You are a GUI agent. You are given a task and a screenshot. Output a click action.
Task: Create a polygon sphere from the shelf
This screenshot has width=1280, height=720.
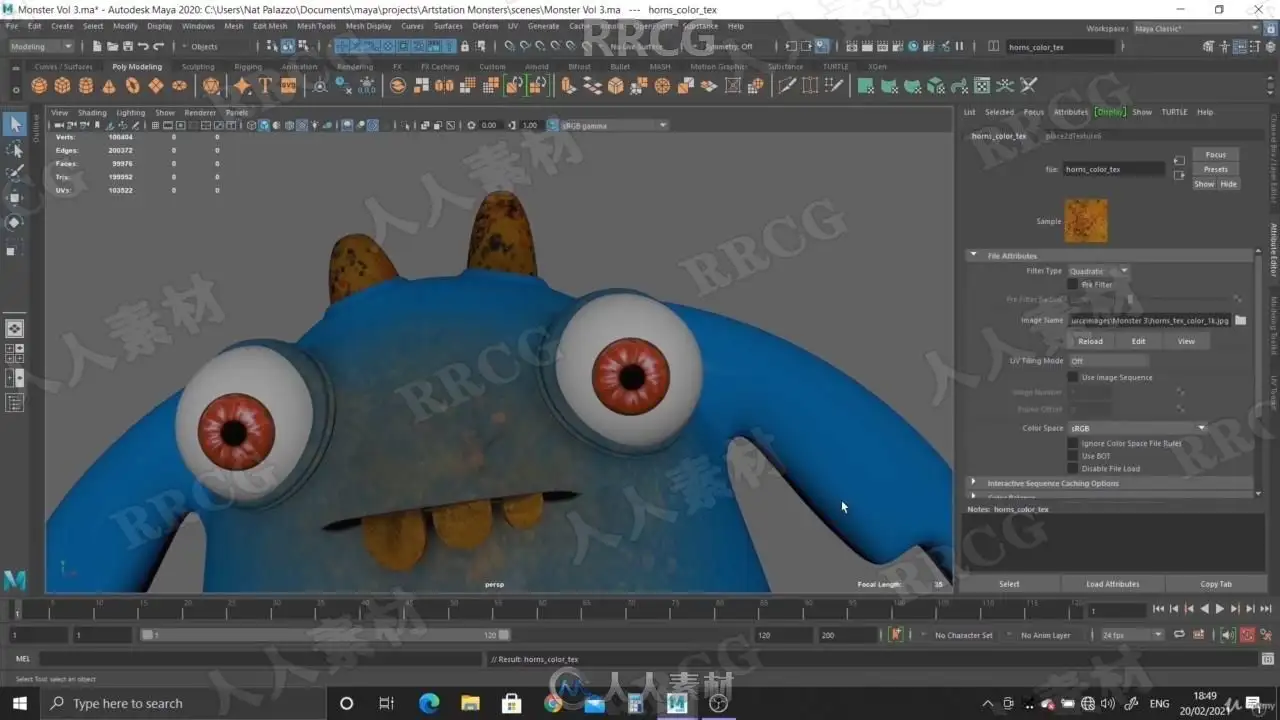pyautogui.click(x=39, y=86)
